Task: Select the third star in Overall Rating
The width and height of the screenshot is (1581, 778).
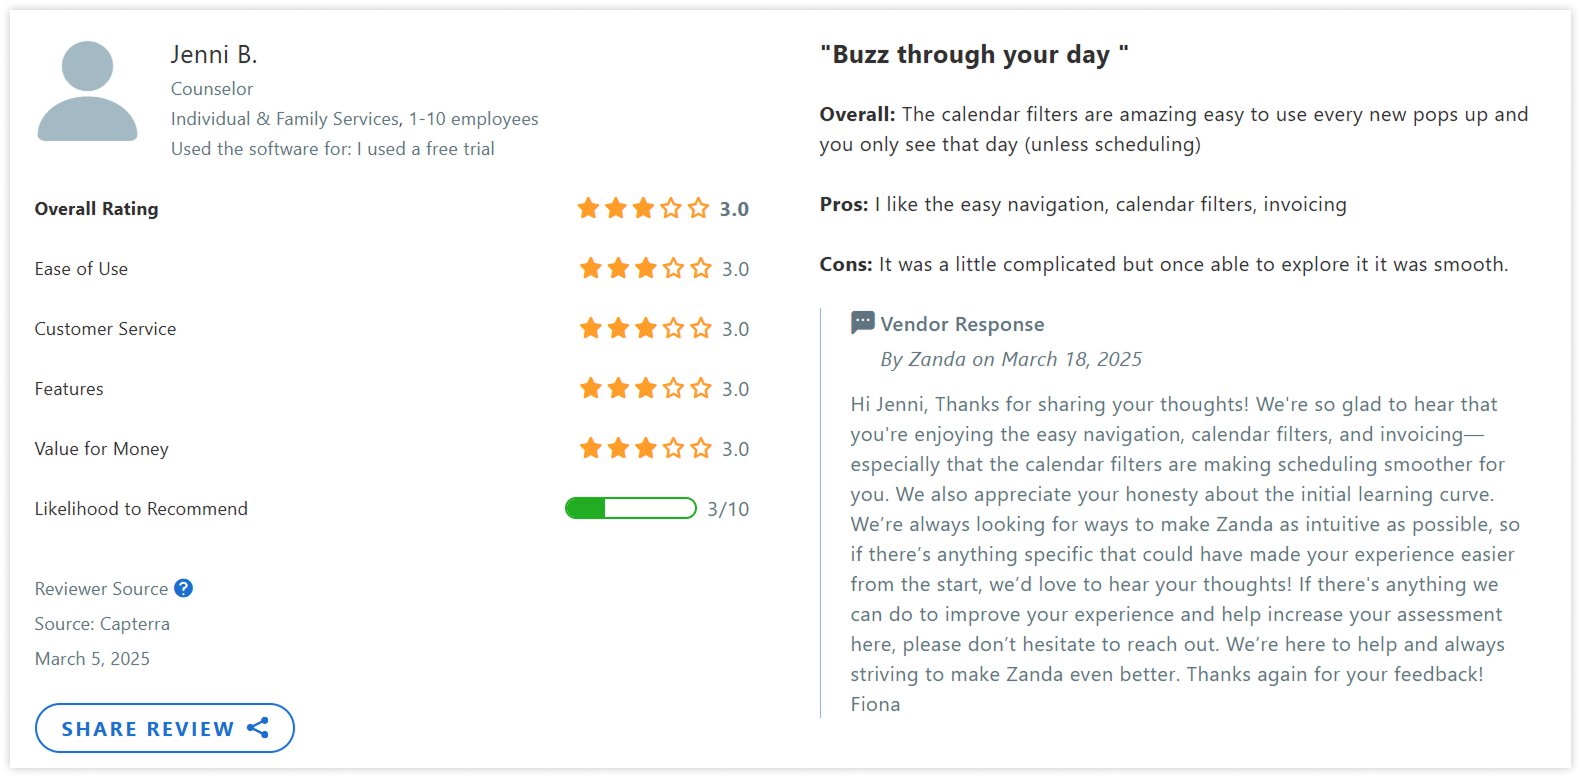Action: [644, 208]
